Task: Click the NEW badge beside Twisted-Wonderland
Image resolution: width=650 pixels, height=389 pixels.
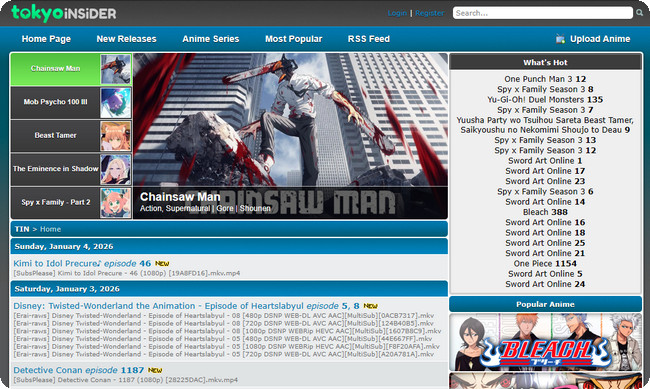Action: pos(370,306)
